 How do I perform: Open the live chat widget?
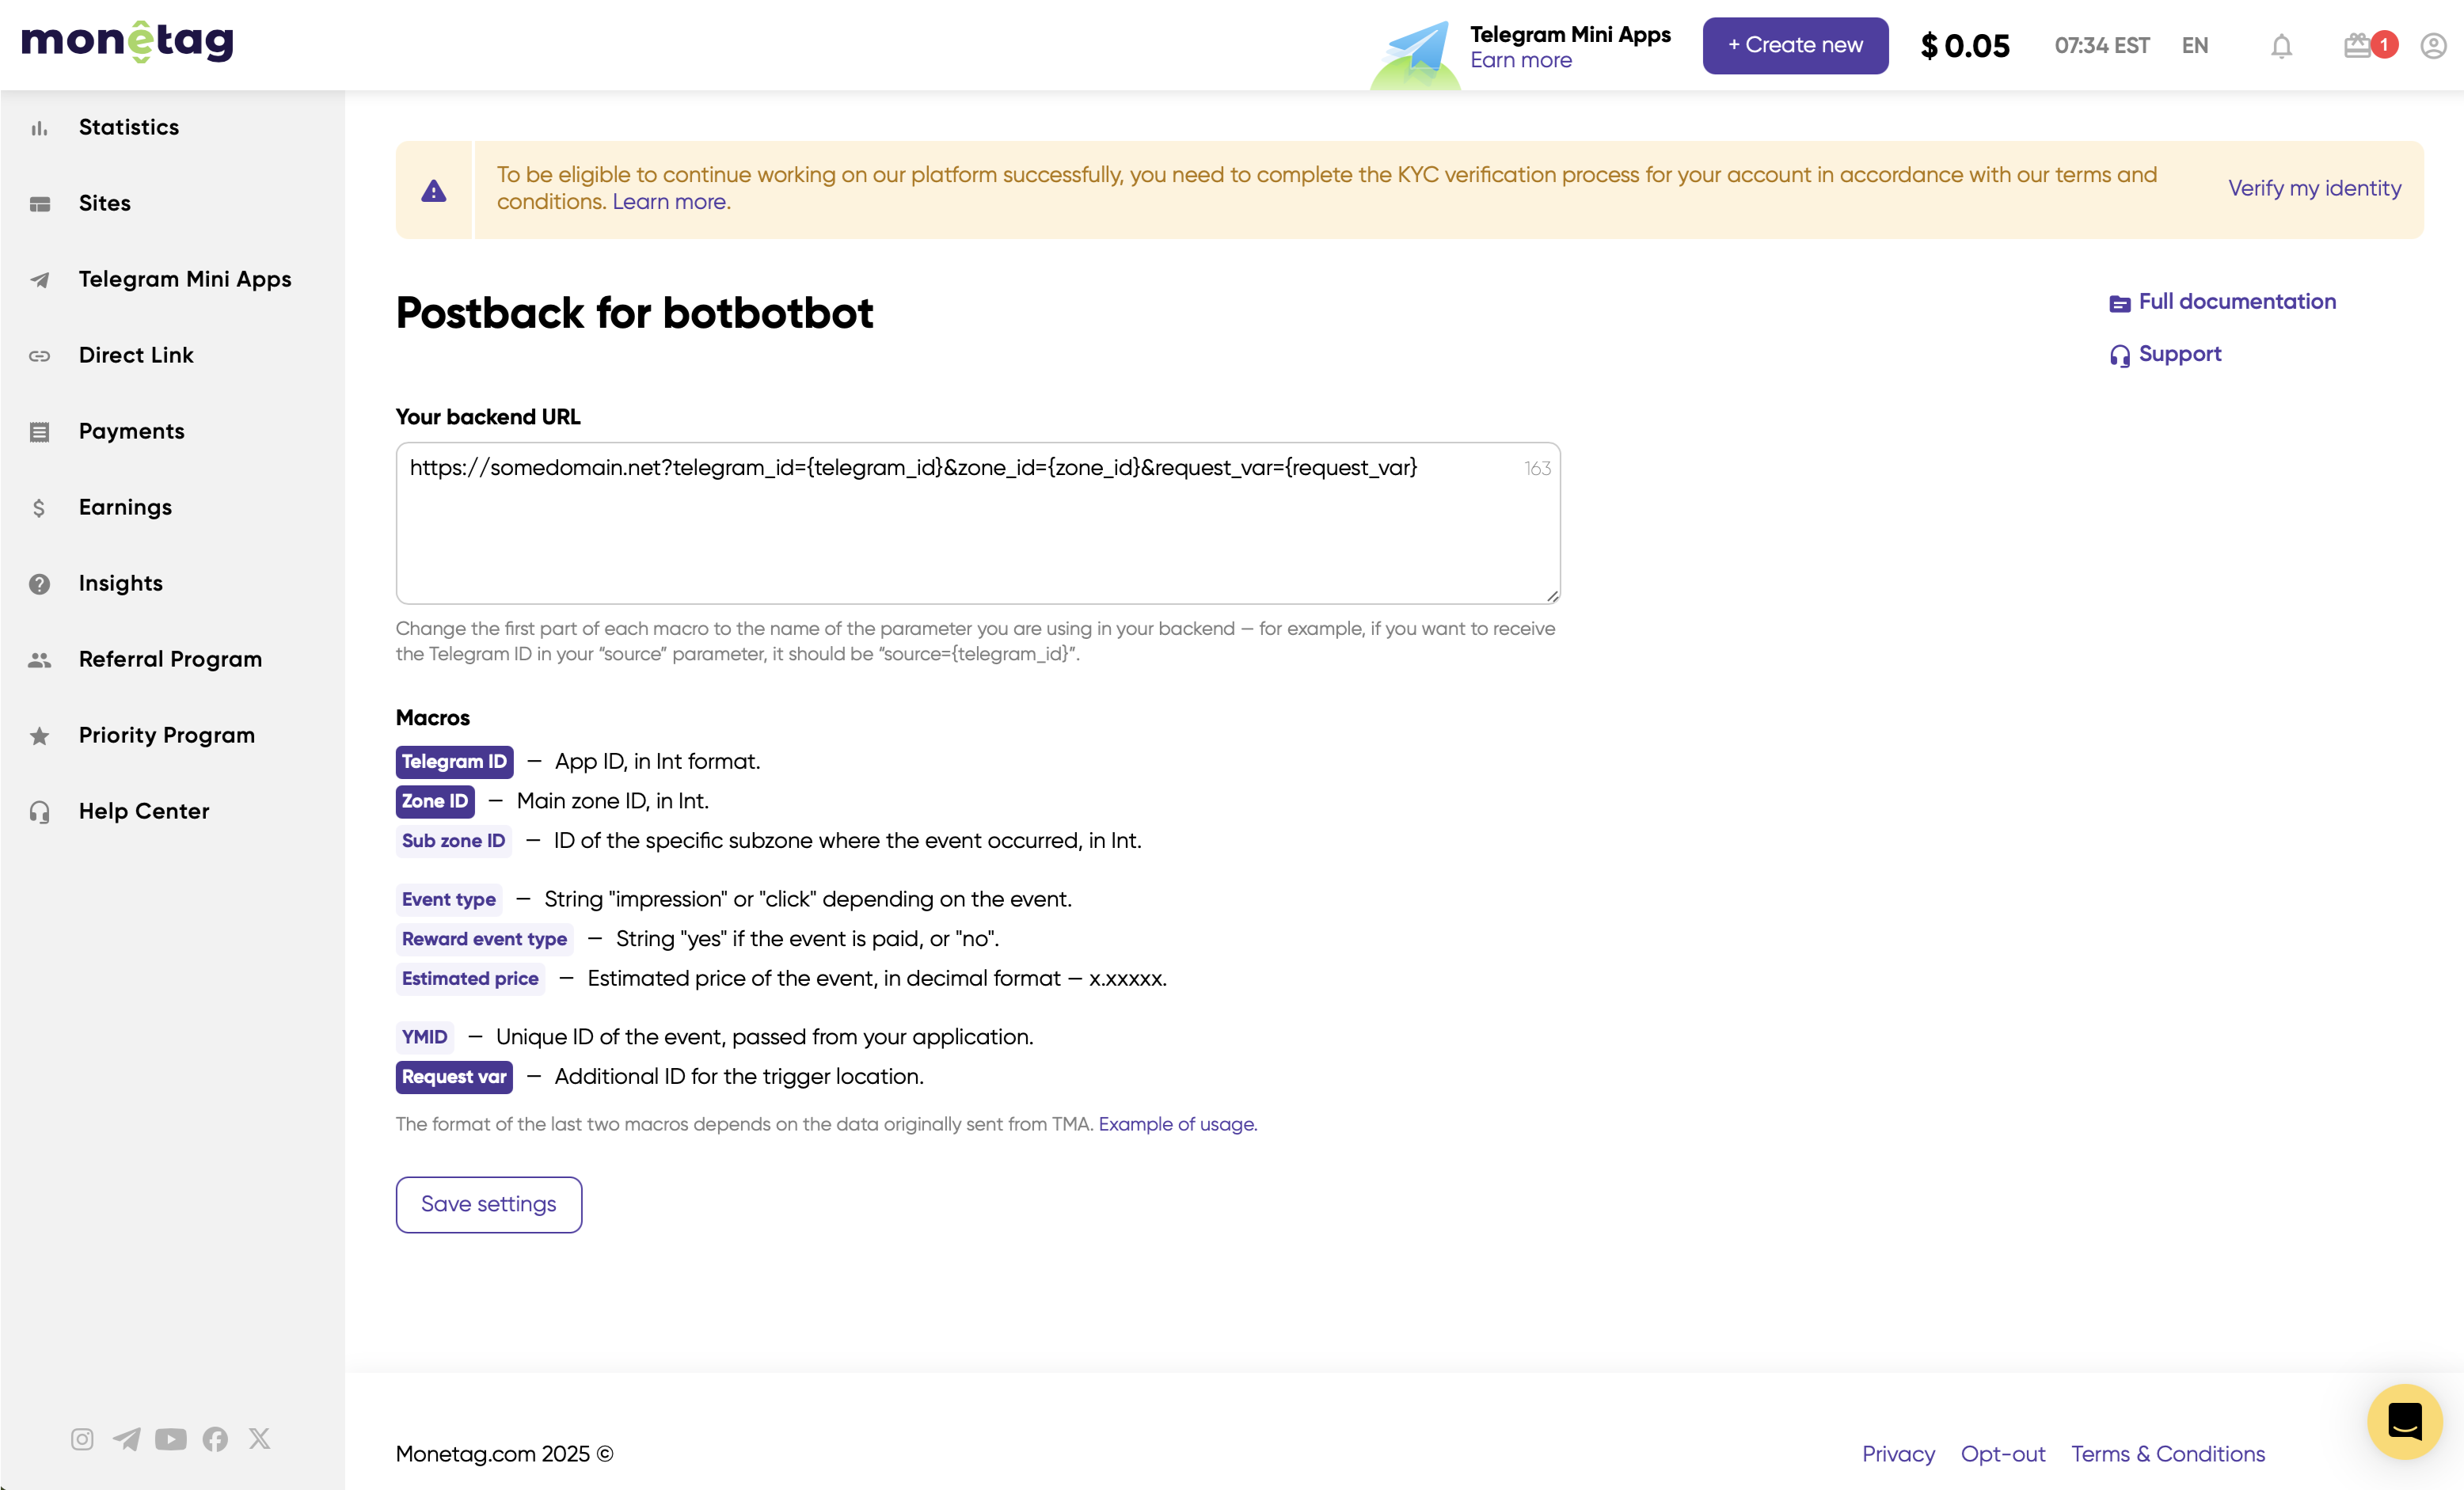point(2404,1420)
